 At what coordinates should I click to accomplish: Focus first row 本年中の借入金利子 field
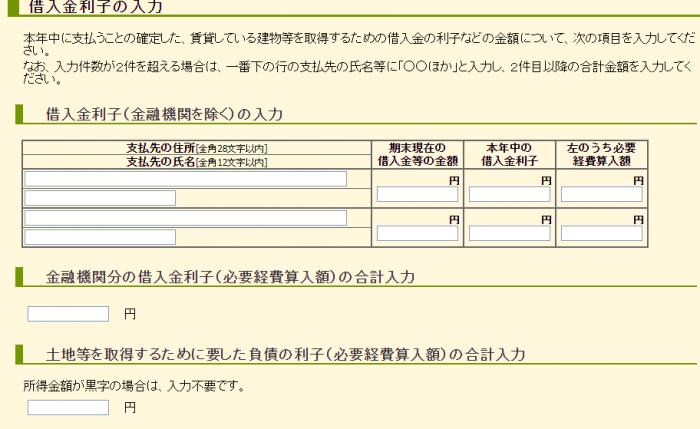point(509,194)
